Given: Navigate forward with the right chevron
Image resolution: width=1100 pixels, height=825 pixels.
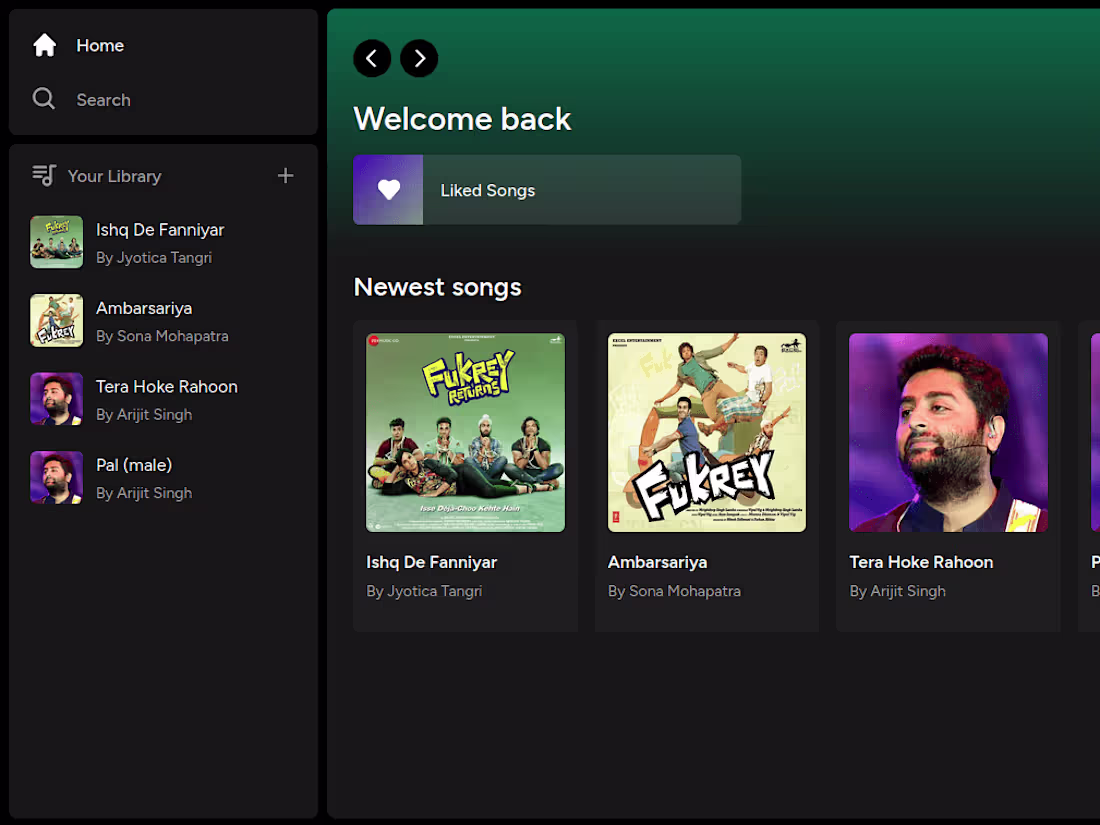Looking at the screenshot, I should [419, 58].
